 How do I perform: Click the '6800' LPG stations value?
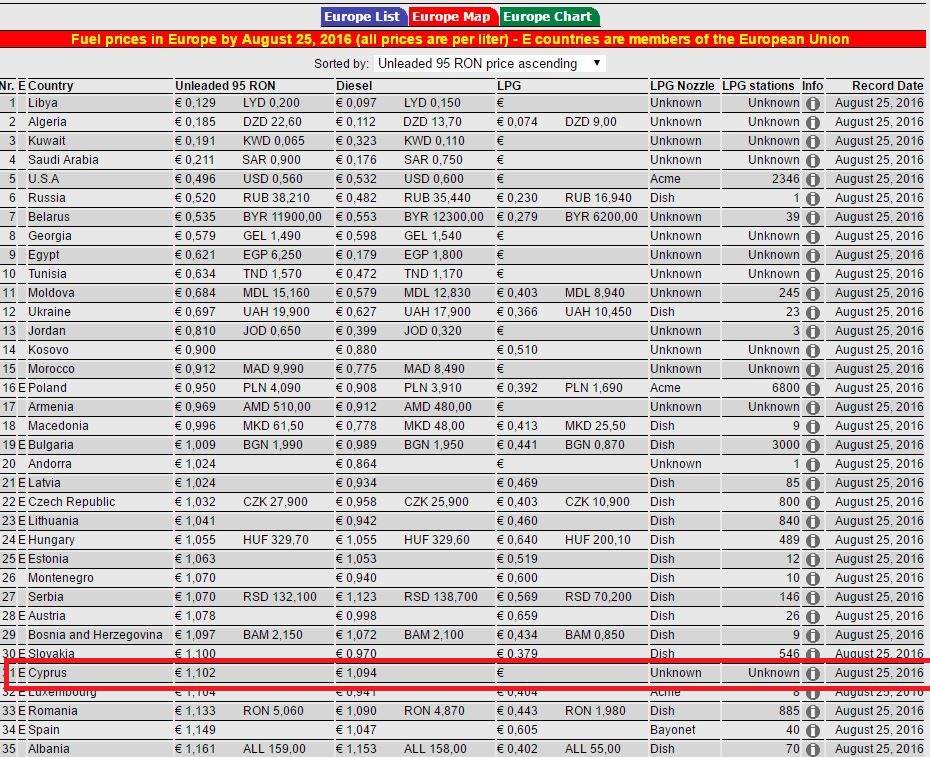point(785,387)
